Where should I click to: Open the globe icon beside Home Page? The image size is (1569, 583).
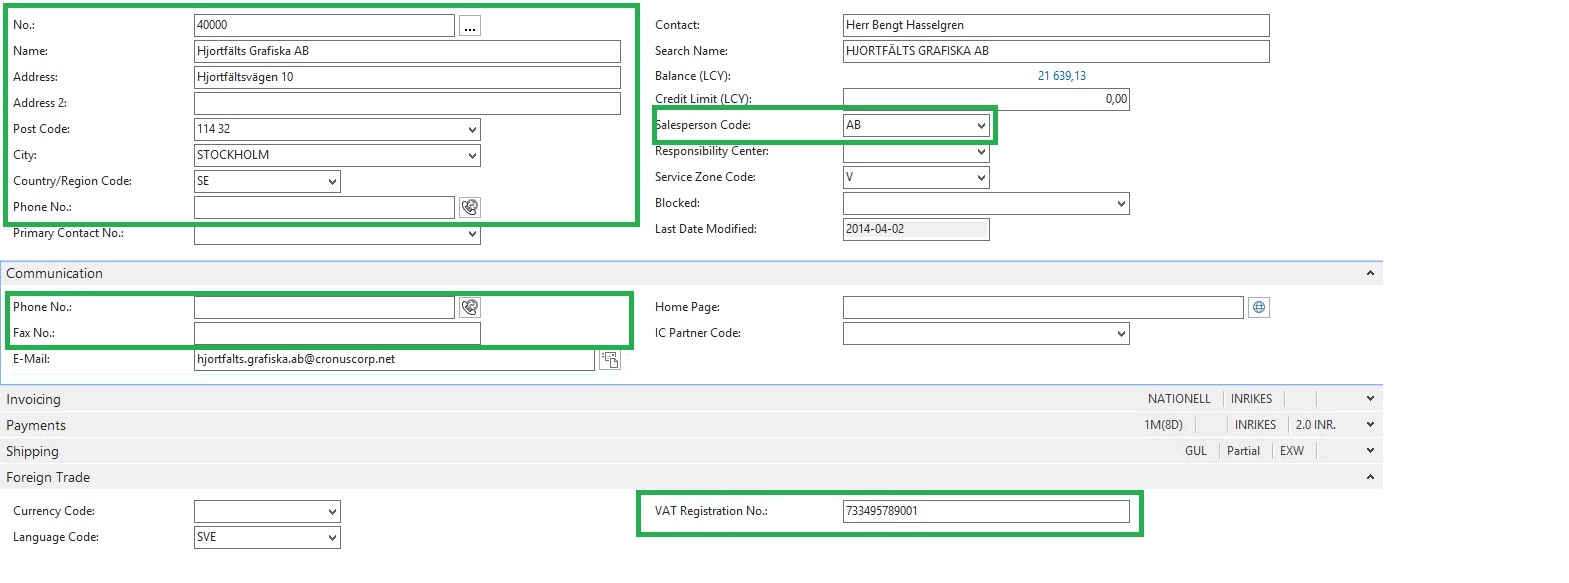[x=1259, y=307]
